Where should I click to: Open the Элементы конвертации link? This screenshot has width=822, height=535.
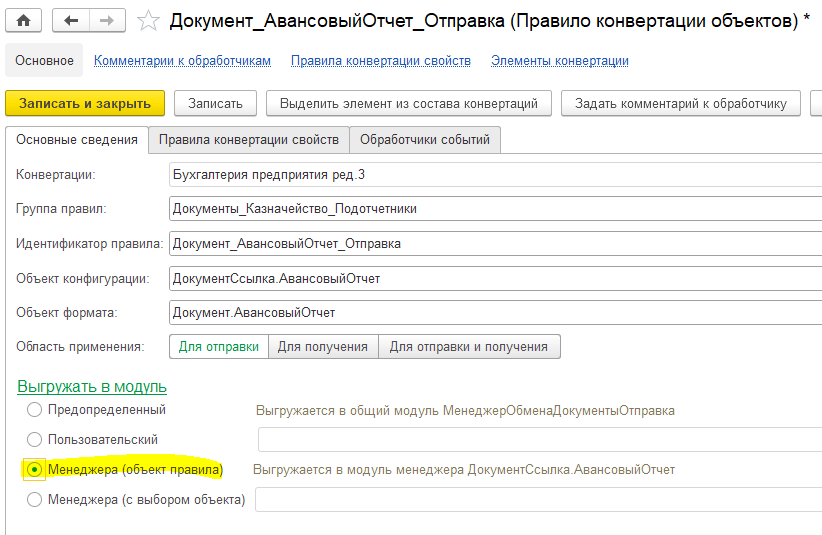point(559,61)
